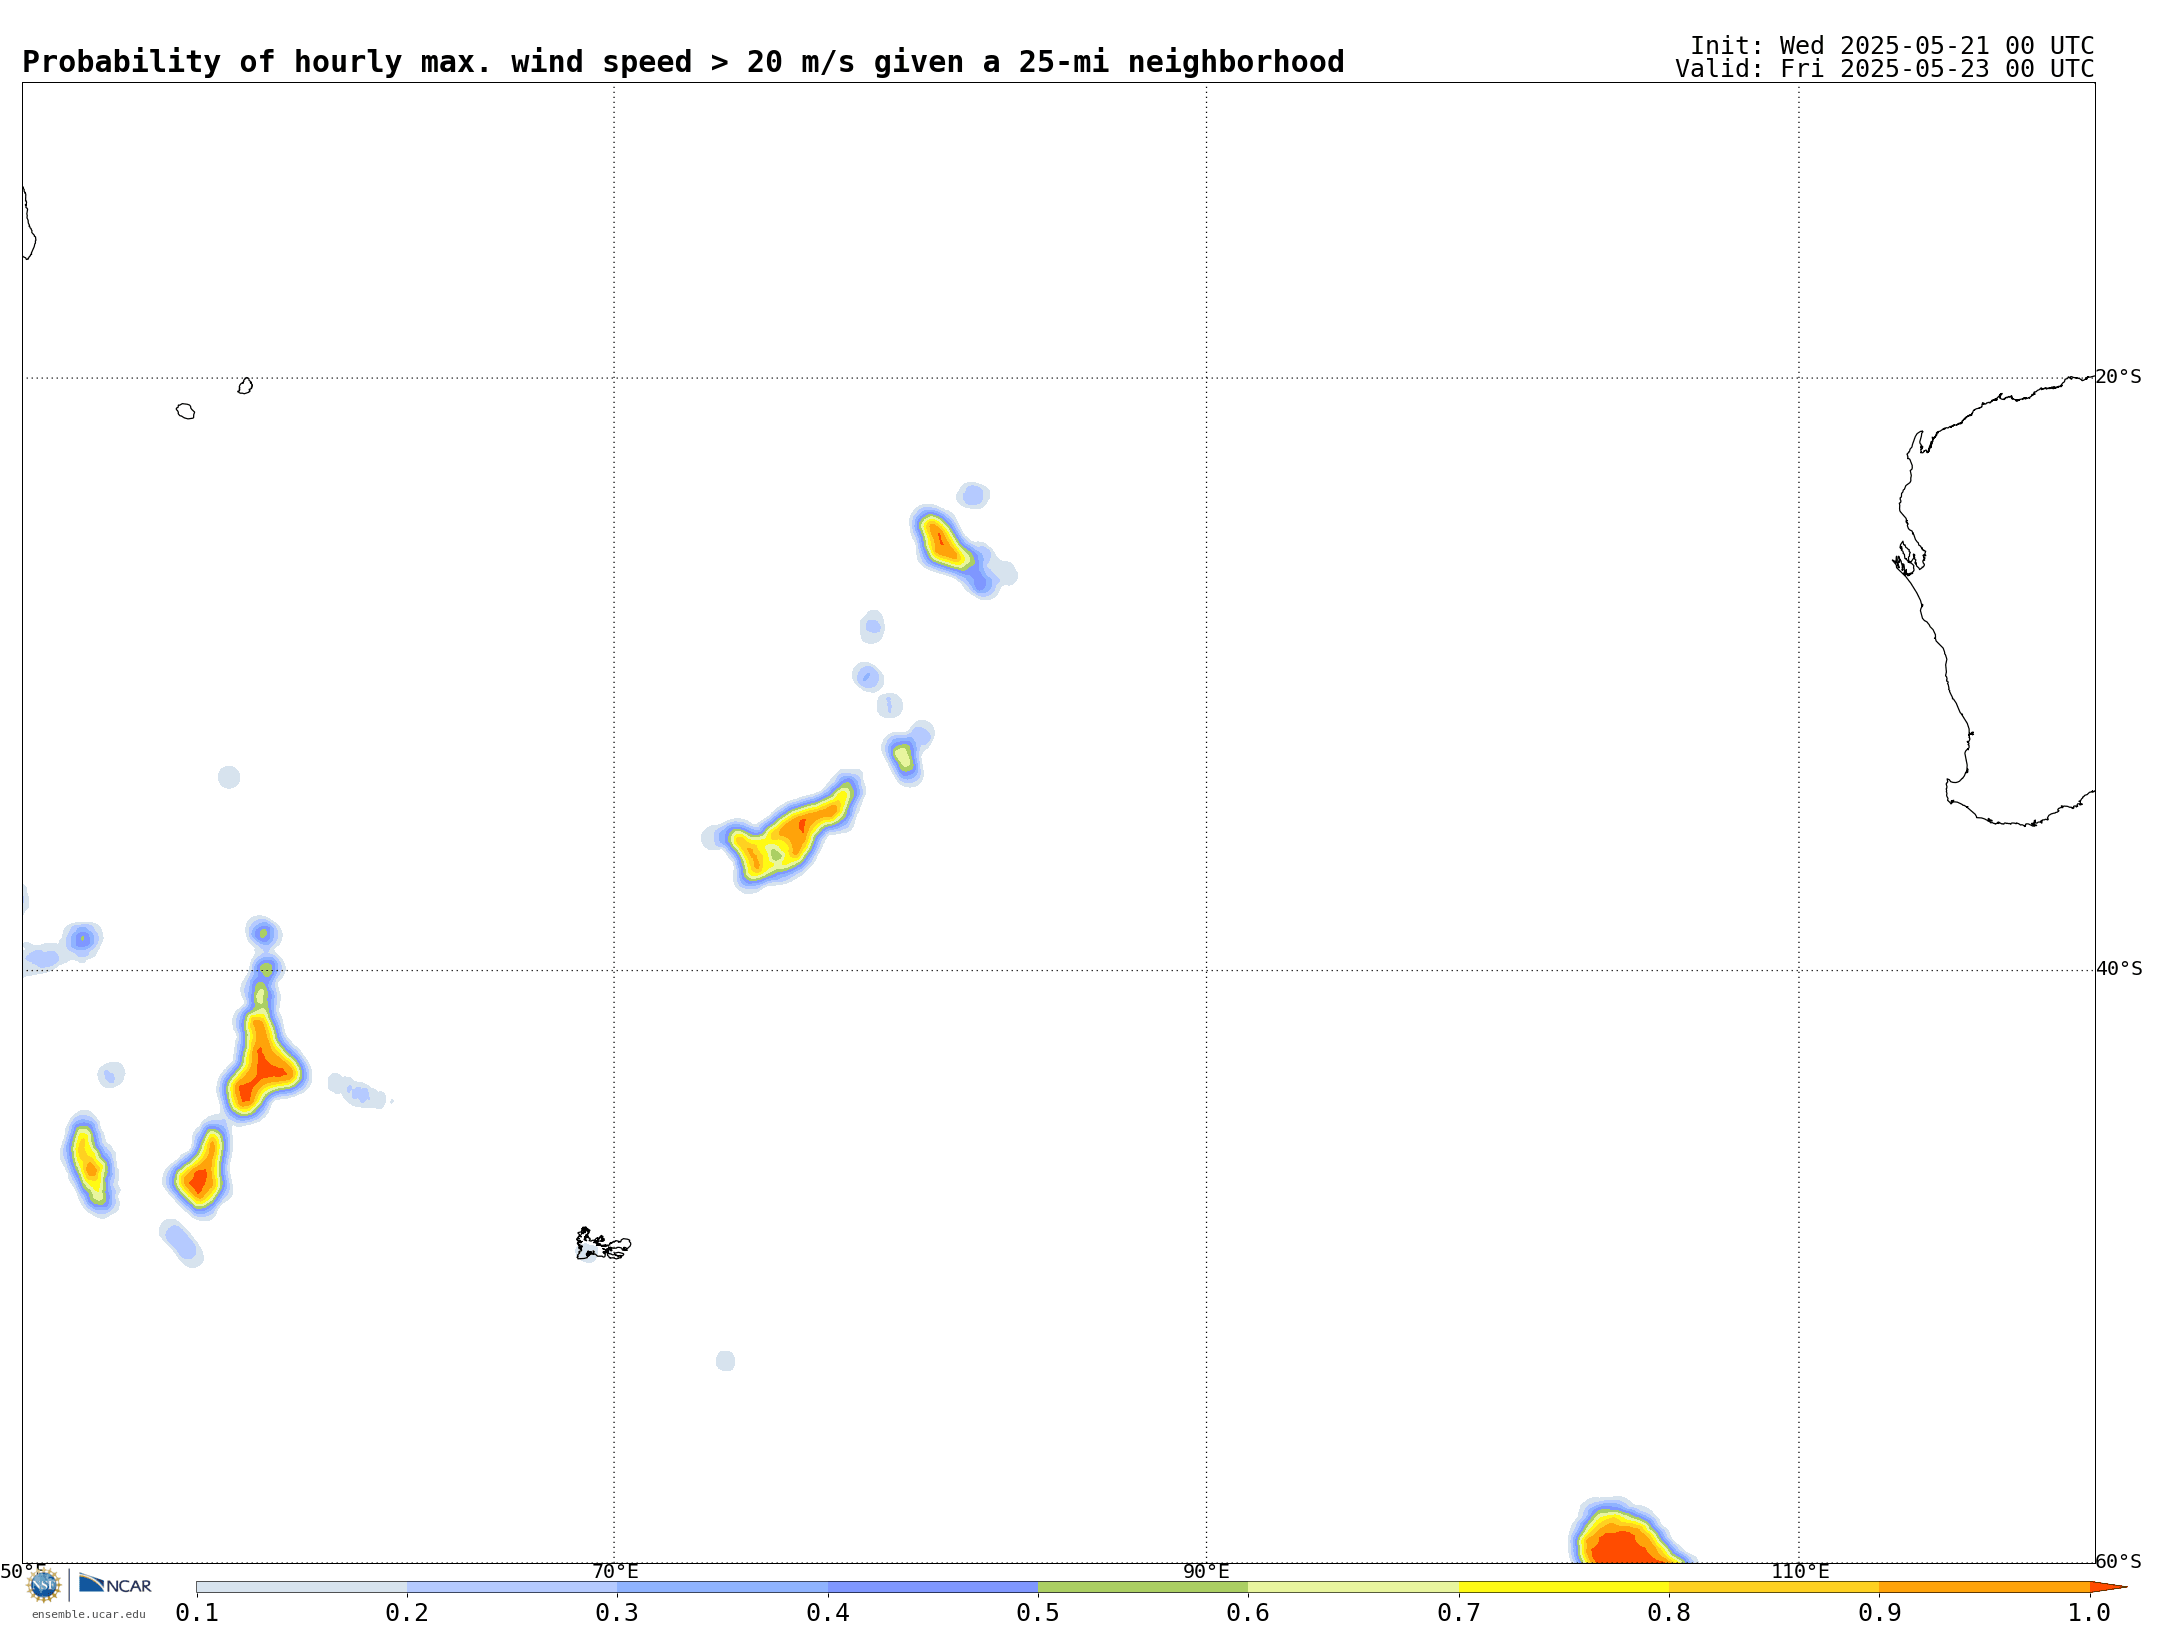This screenshot has width=2160, height=1626.
Task: Click the 1.0 colorbar tick label
Action: pos(2089,1612)
